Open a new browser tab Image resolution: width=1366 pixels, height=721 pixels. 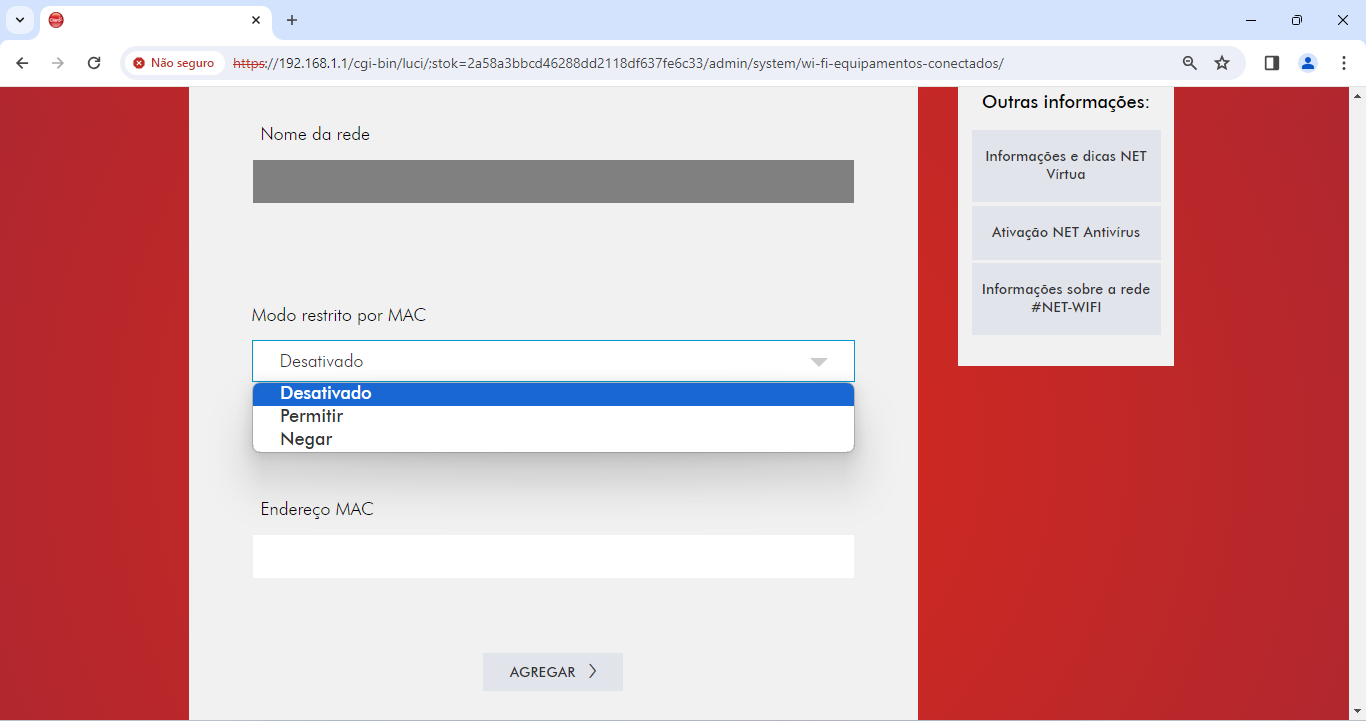point(292,20)
